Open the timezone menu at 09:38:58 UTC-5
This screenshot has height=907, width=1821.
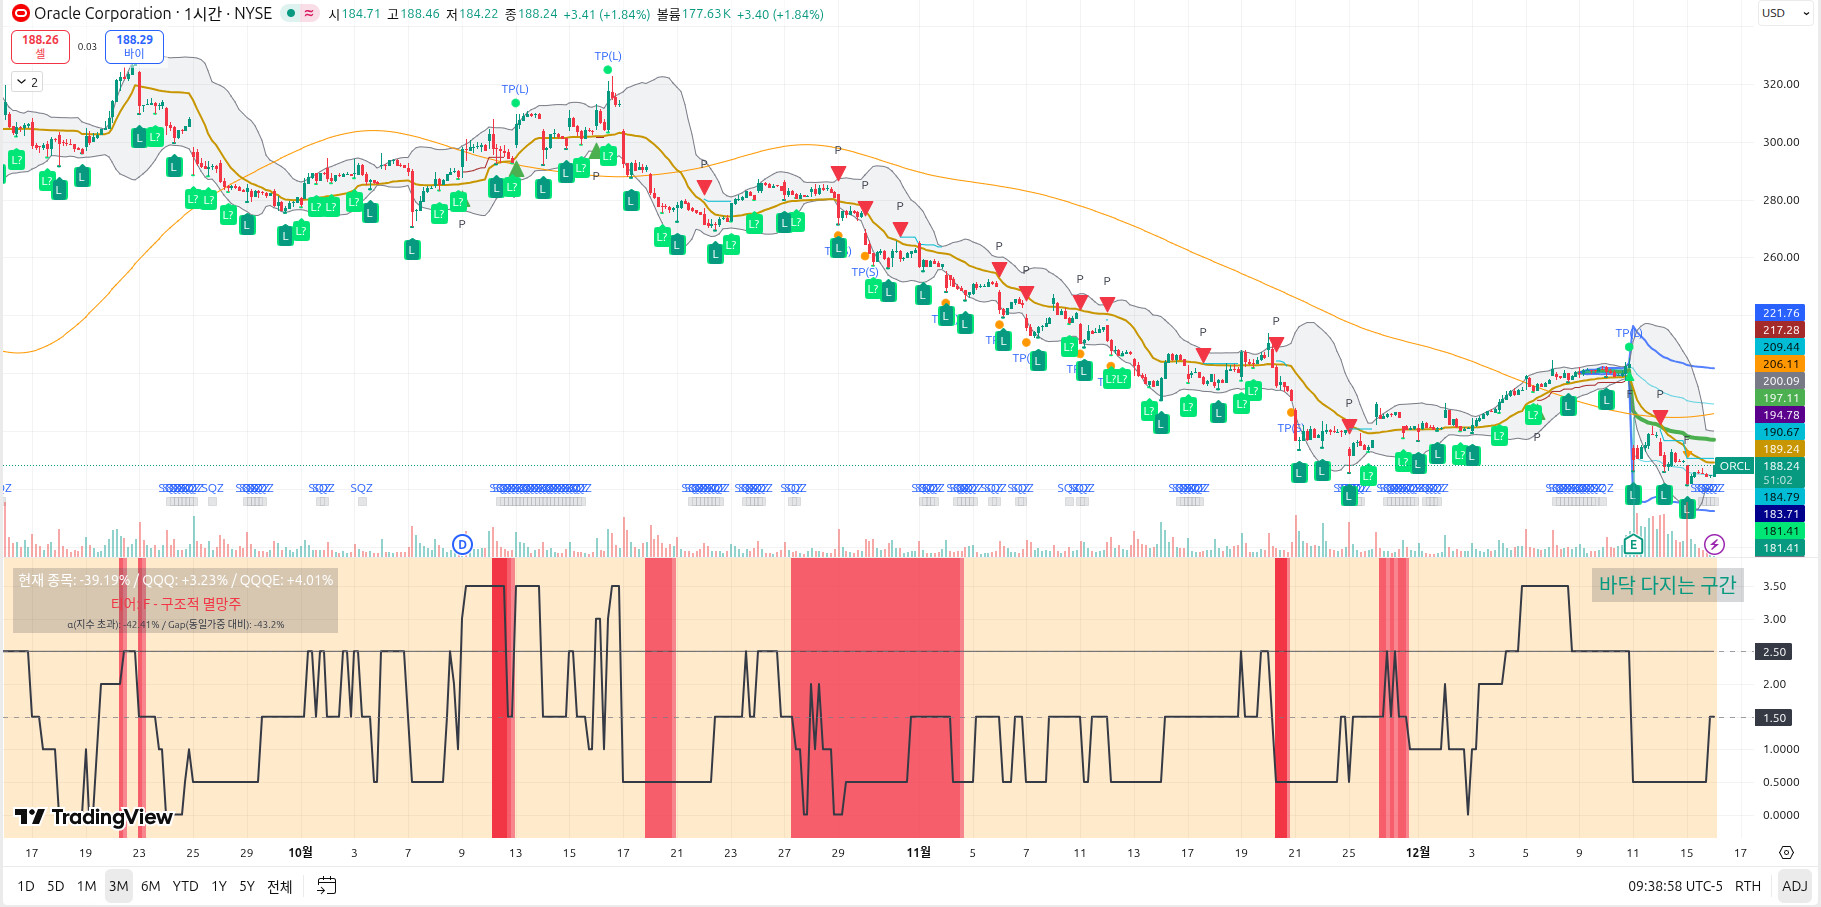click(1675, 886)
